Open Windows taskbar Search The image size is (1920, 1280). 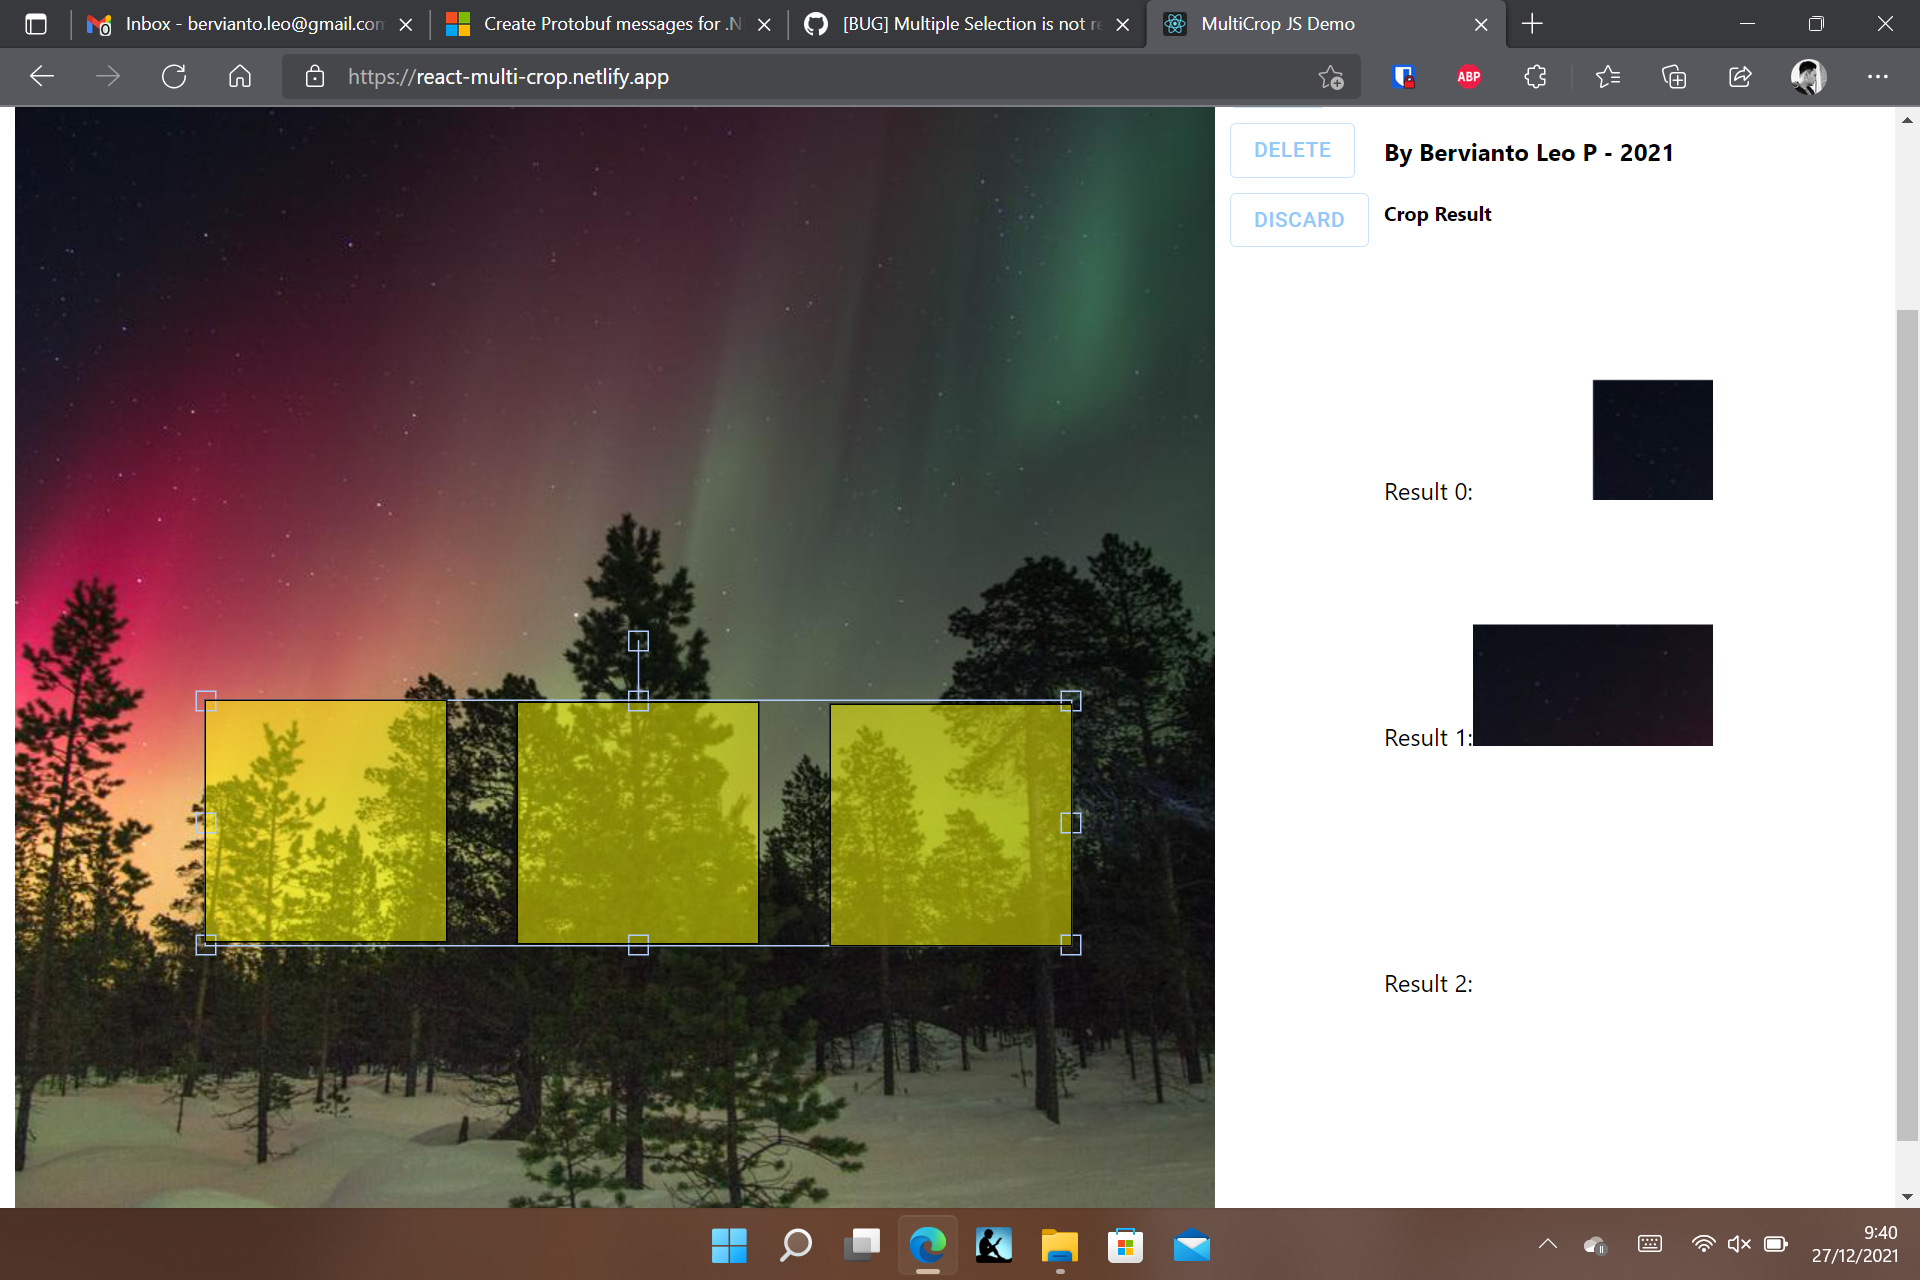pyautogui.click(x=795, y=1246)
